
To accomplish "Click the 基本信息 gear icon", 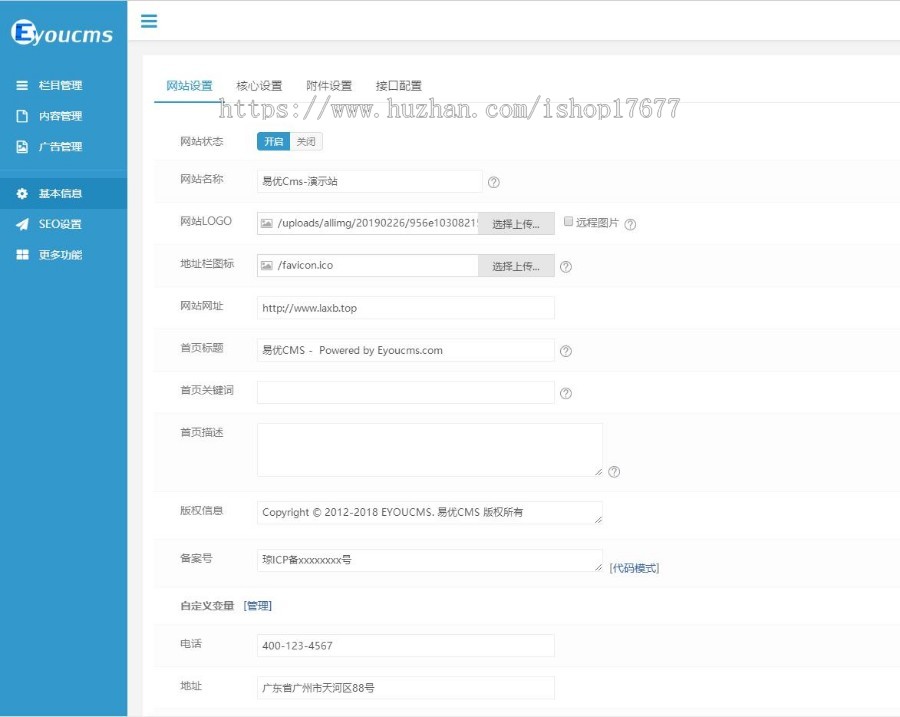I will [x=22, y=193].
